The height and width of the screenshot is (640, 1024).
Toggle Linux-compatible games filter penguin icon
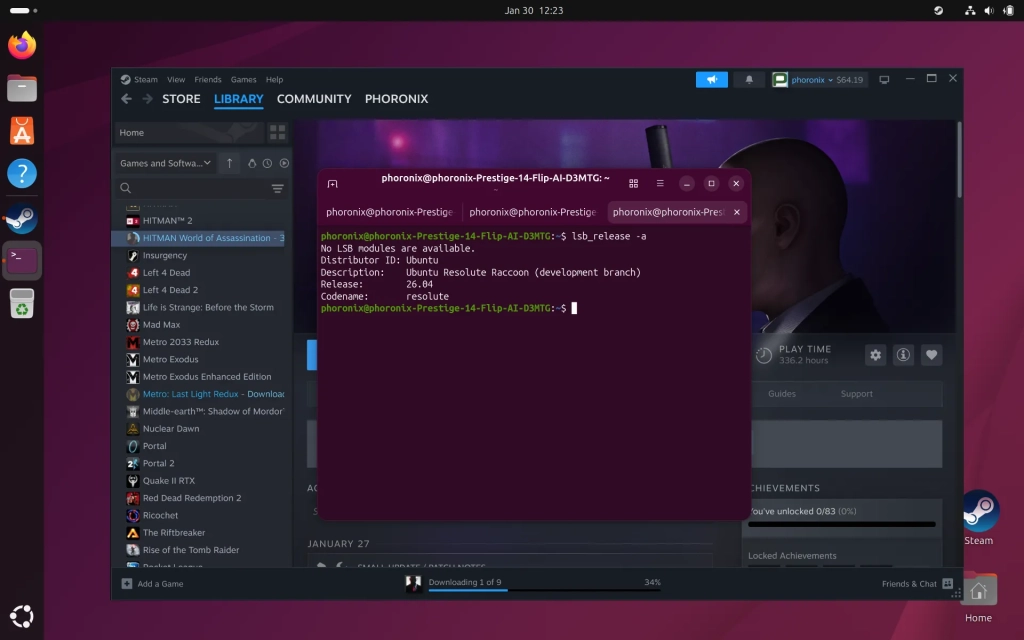pos(252,163)
